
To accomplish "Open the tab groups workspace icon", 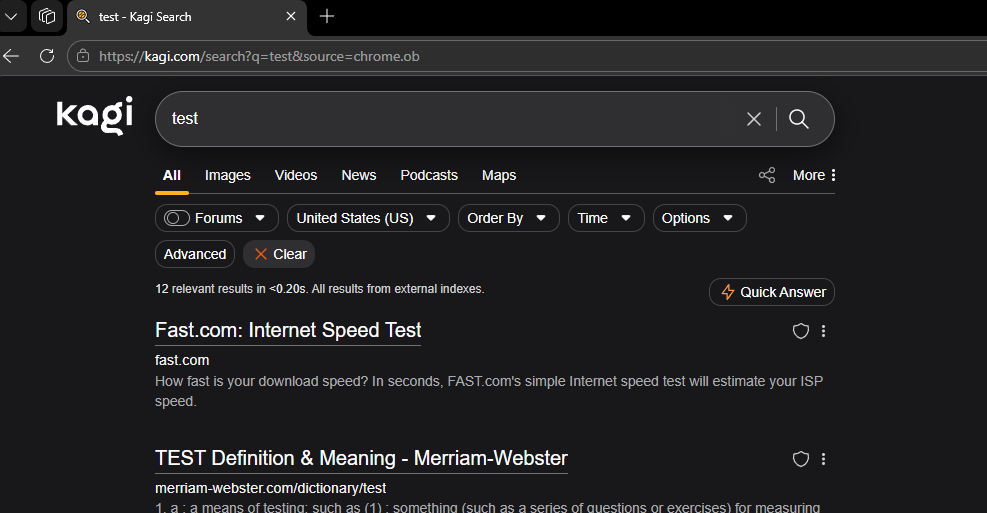I will click(x=47, y=16).
